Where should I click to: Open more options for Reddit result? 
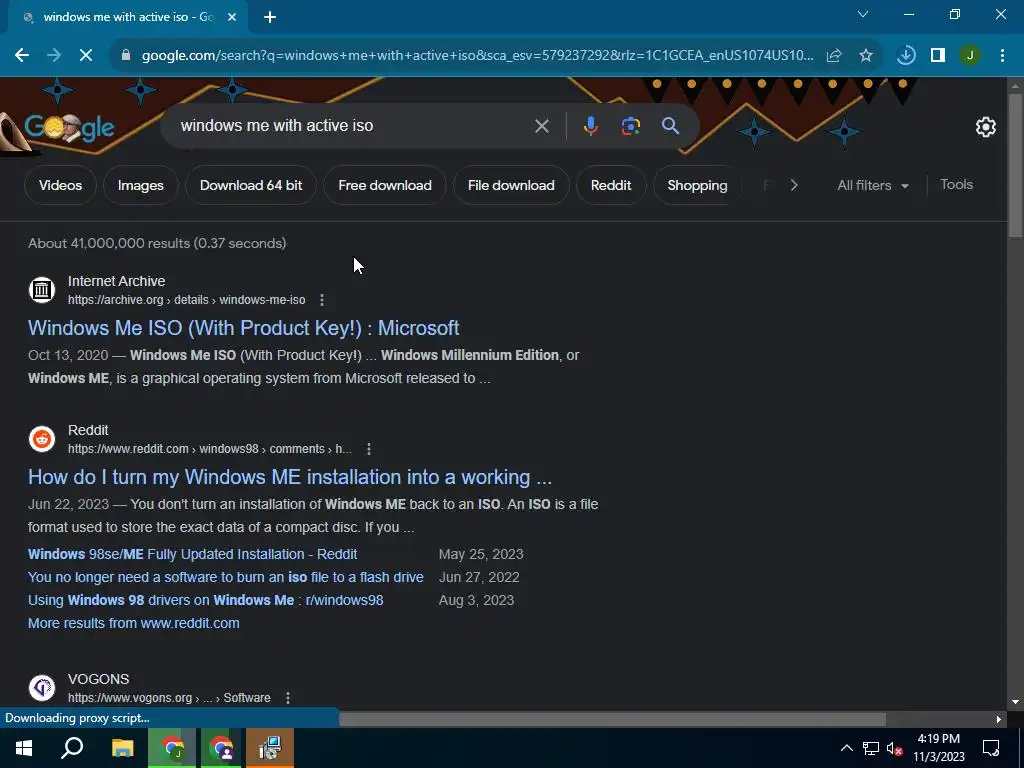(x=369, y=449)
